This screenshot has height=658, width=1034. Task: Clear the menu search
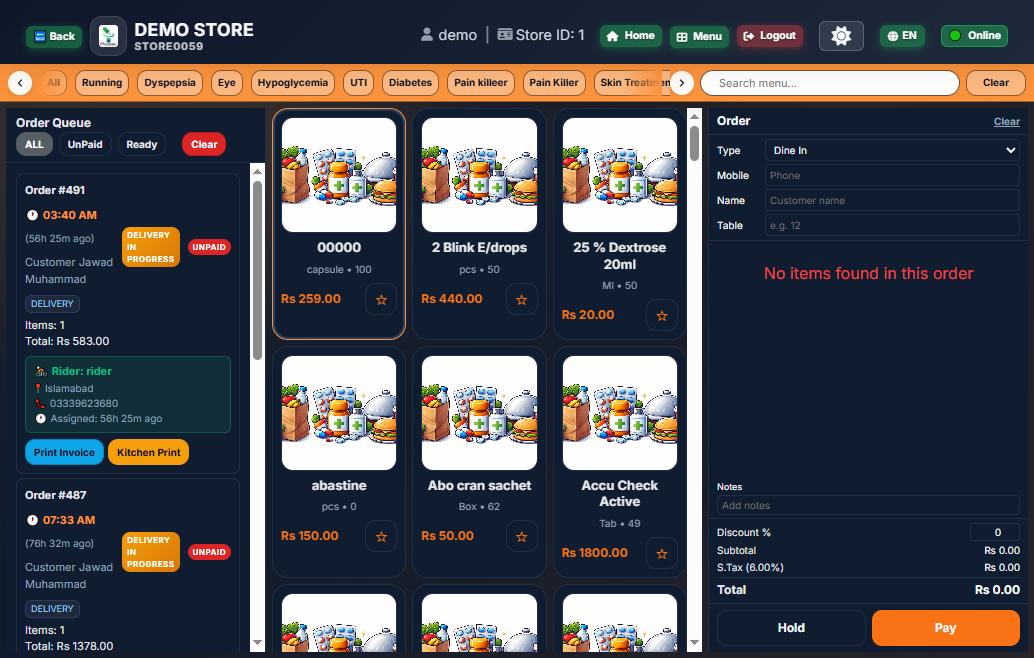996,82
